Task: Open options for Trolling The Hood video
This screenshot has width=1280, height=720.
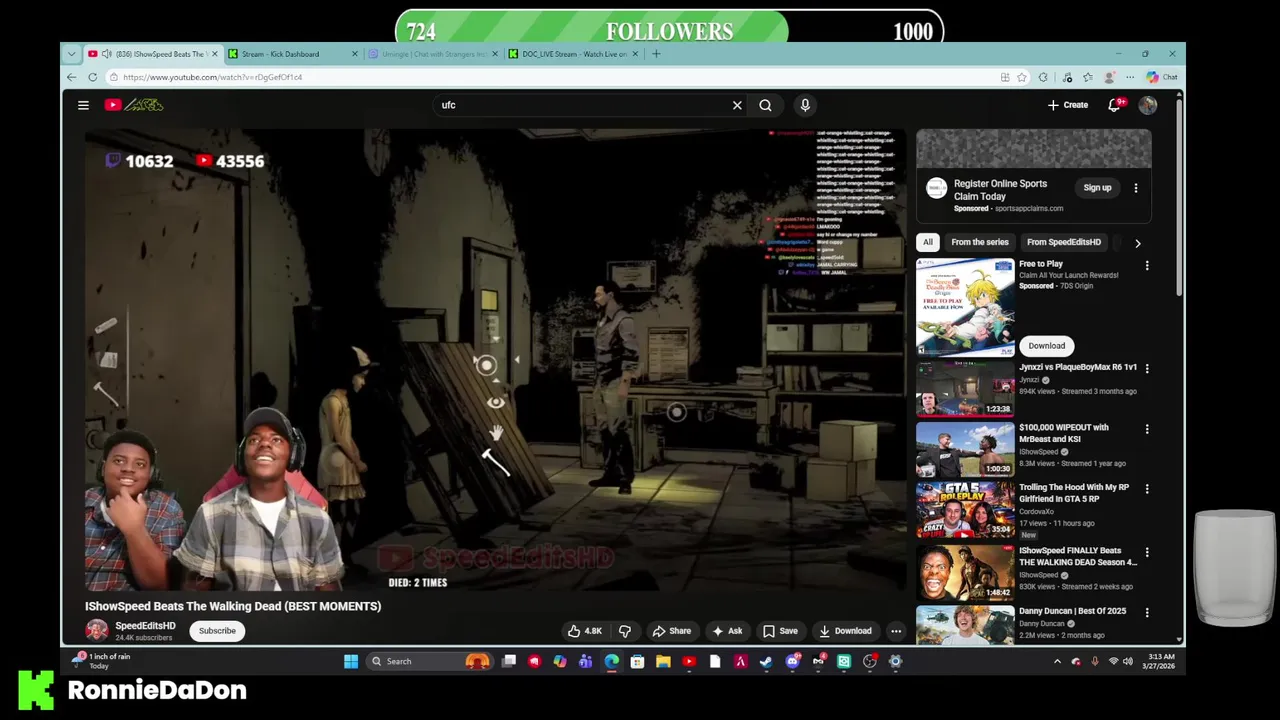Action: tap(1147, 489)
